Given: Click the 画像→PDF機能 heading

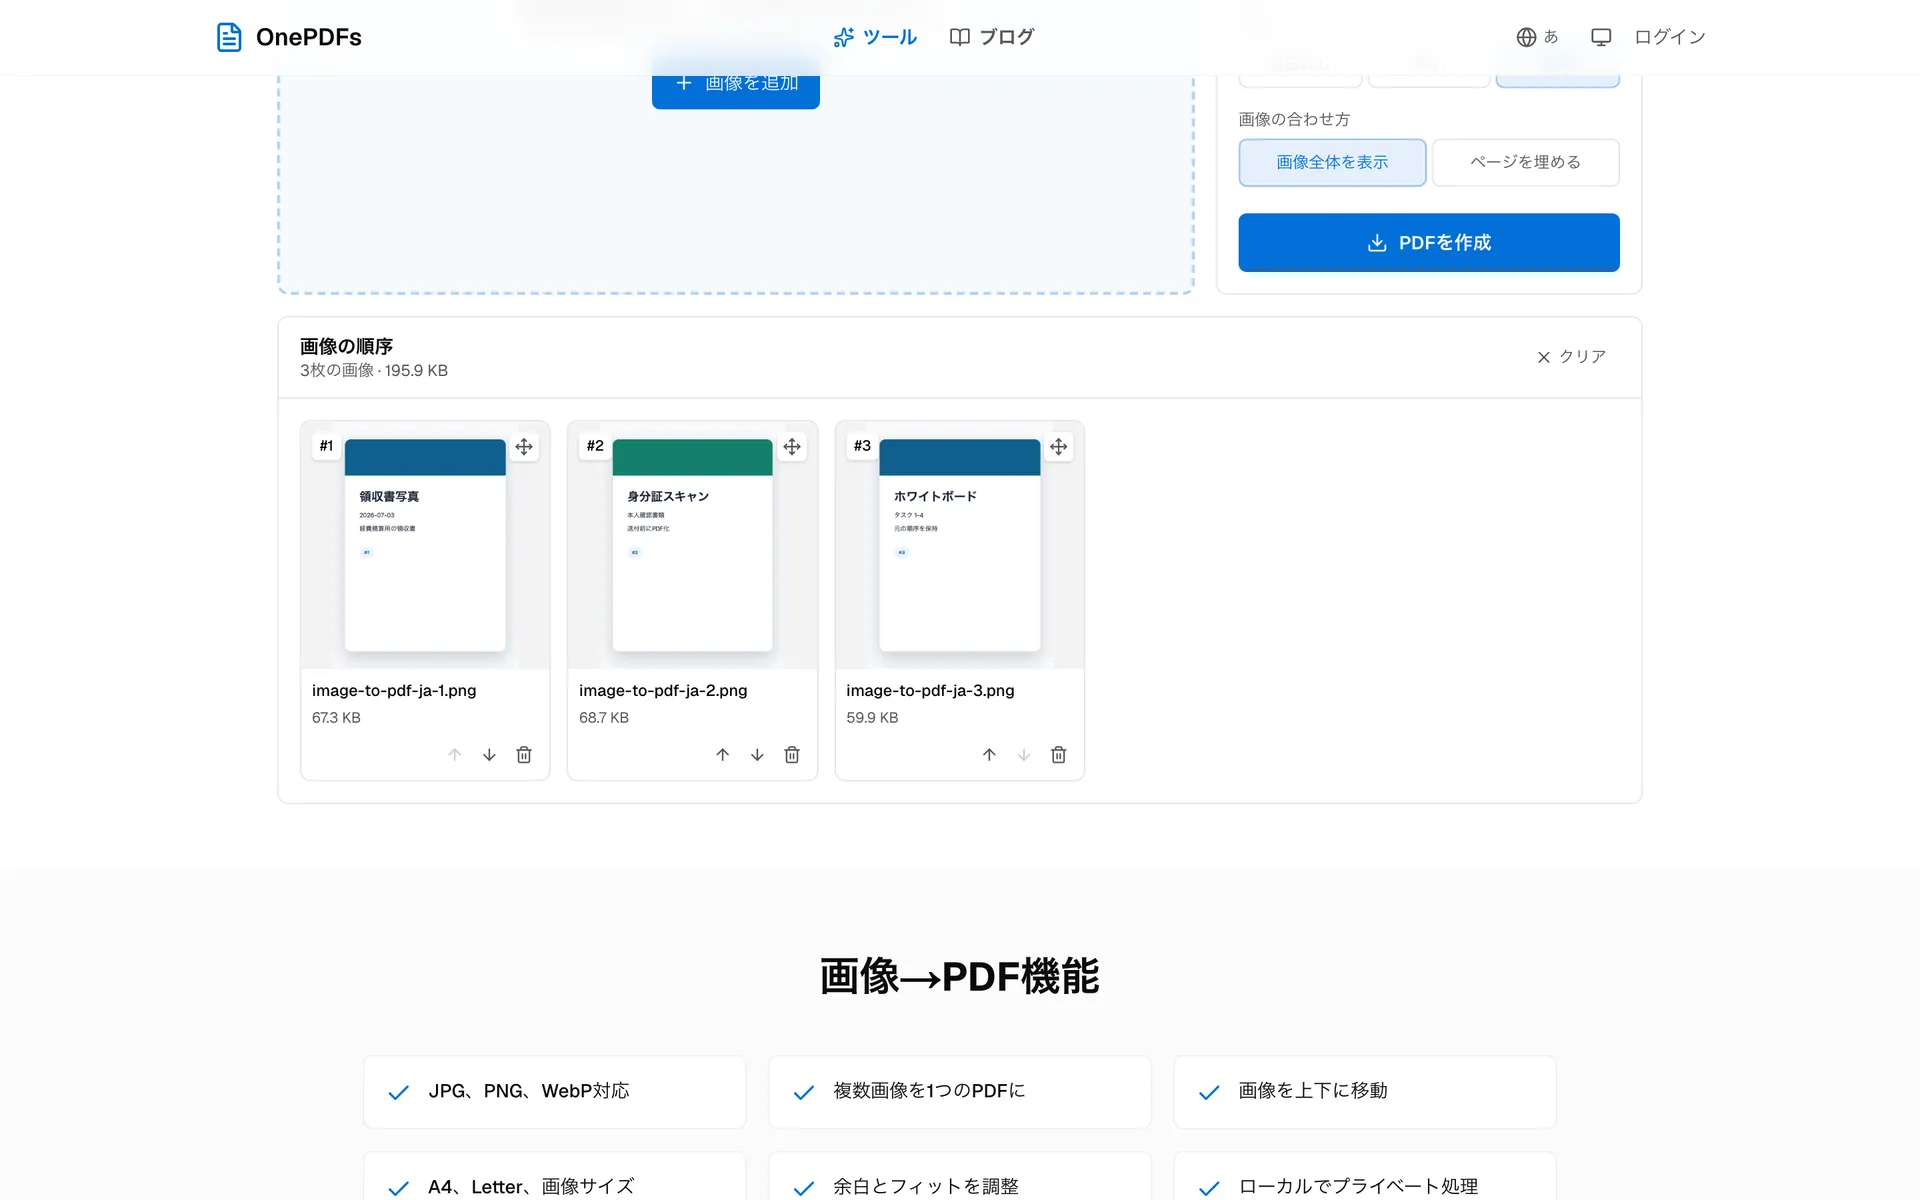Looking at the screenshot, I should [960, 976].
